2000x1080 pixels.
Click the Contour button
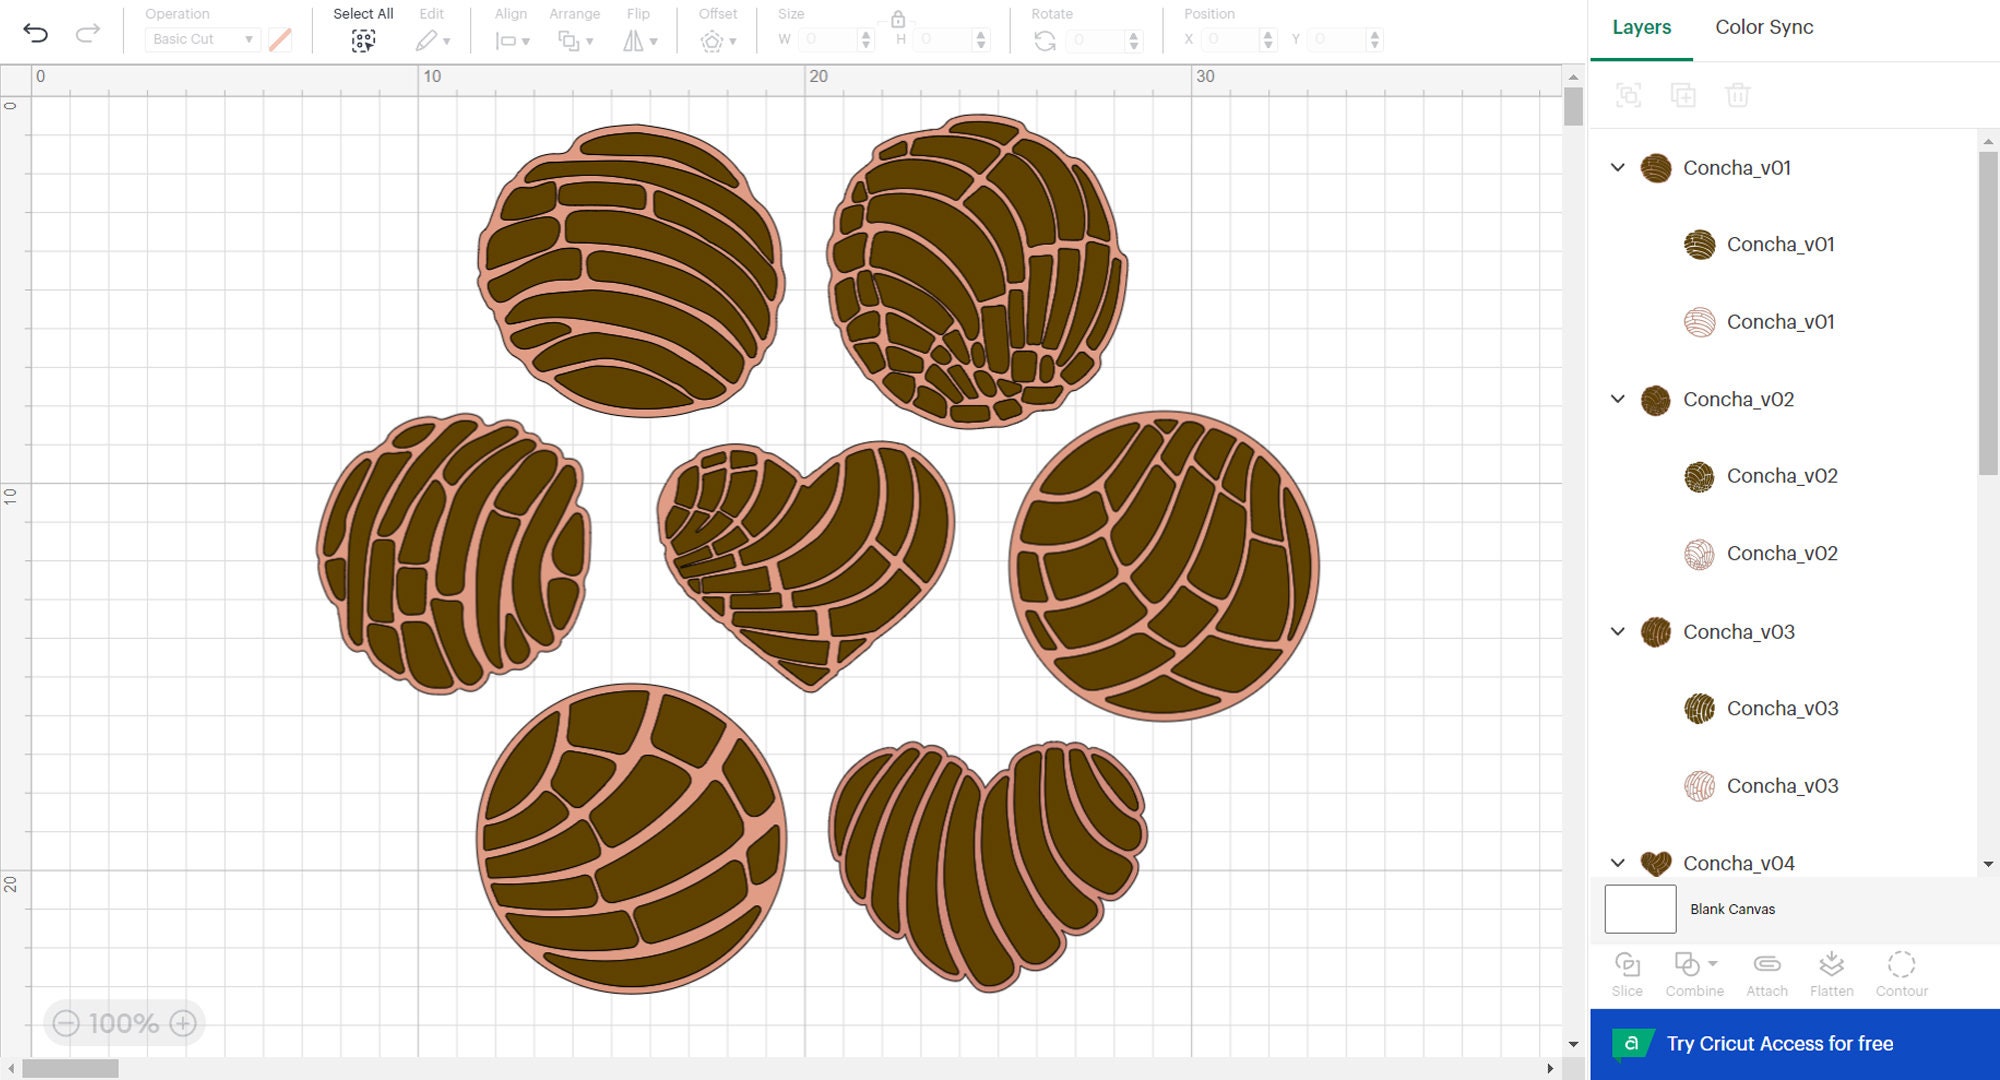point(1901,972)
